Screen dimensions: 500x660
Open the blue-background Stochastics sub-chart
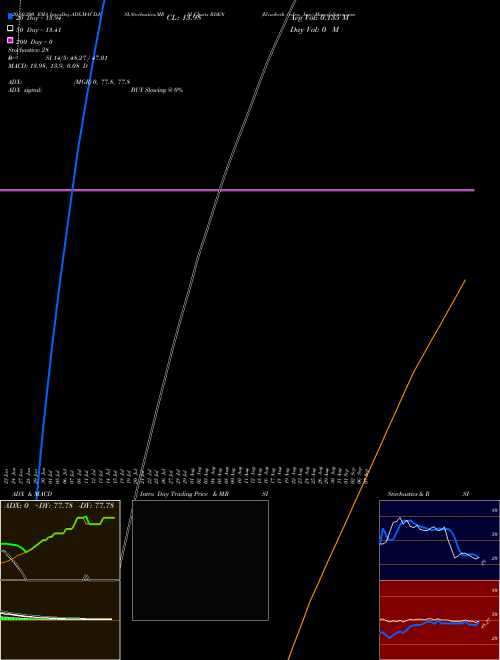tap(439, 540)
